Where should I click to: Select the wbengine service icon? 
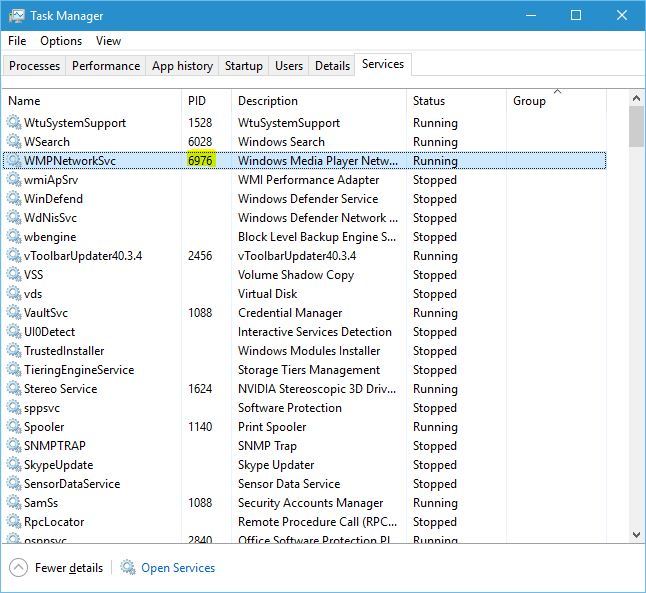tap(14, 237)
